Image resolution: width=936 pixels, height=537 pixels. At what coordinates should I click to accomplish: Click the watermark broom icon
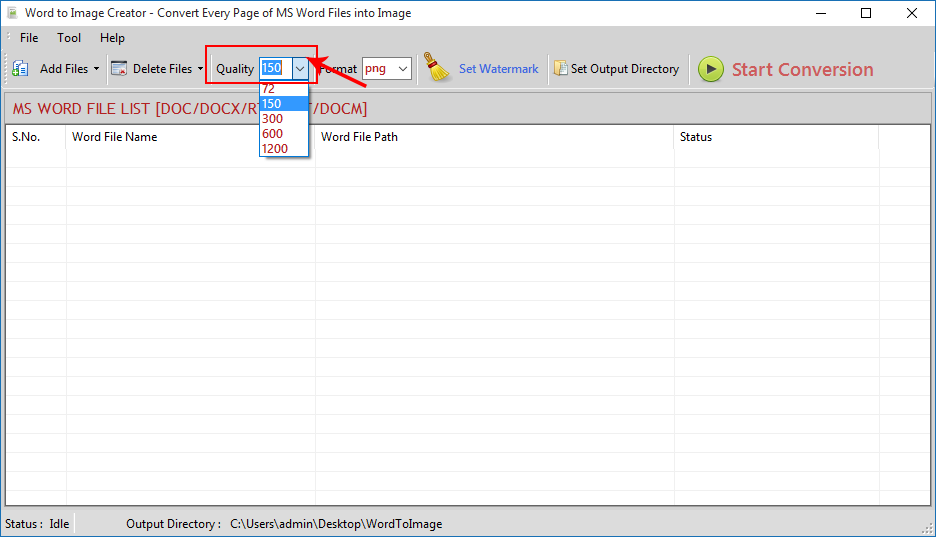436,67
